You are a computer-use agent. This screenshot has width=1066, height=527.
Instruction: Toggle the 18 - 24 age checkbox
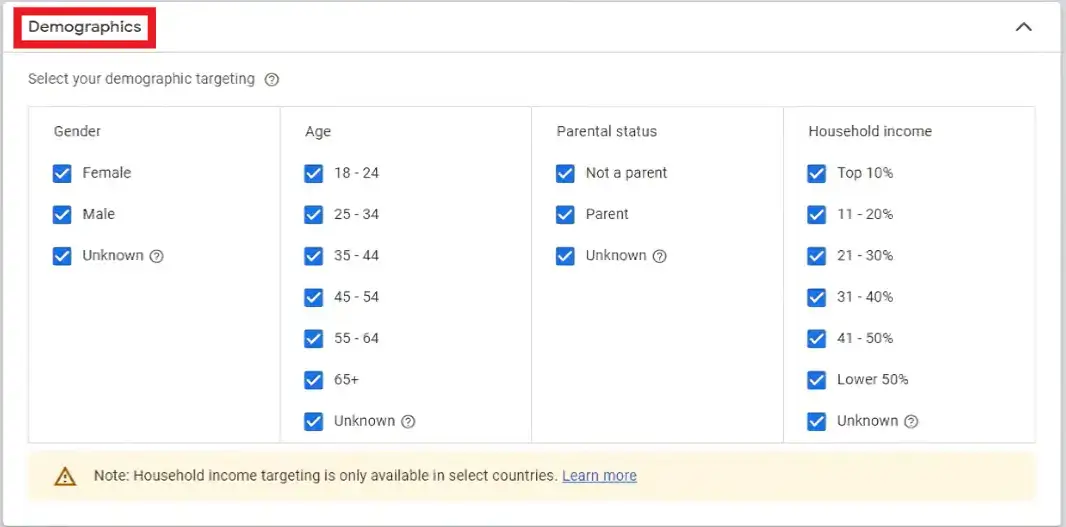click(313, 173)
